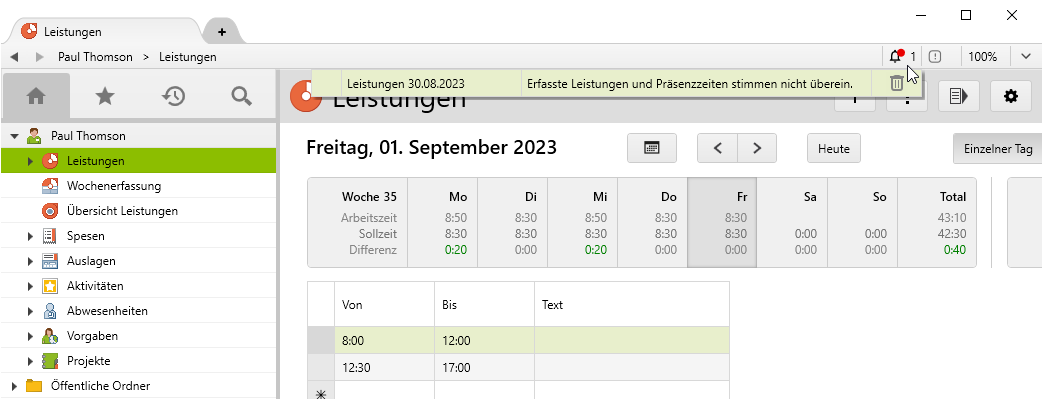
Task: Delete the notification with the trash icon
Action: point(896,84)
